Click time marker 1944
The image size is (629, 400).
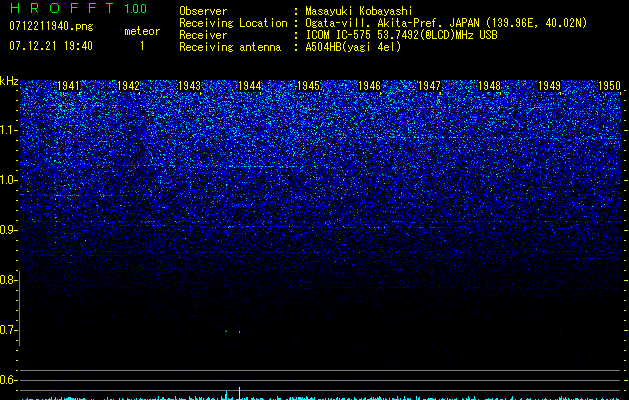[x=249, y=86]
